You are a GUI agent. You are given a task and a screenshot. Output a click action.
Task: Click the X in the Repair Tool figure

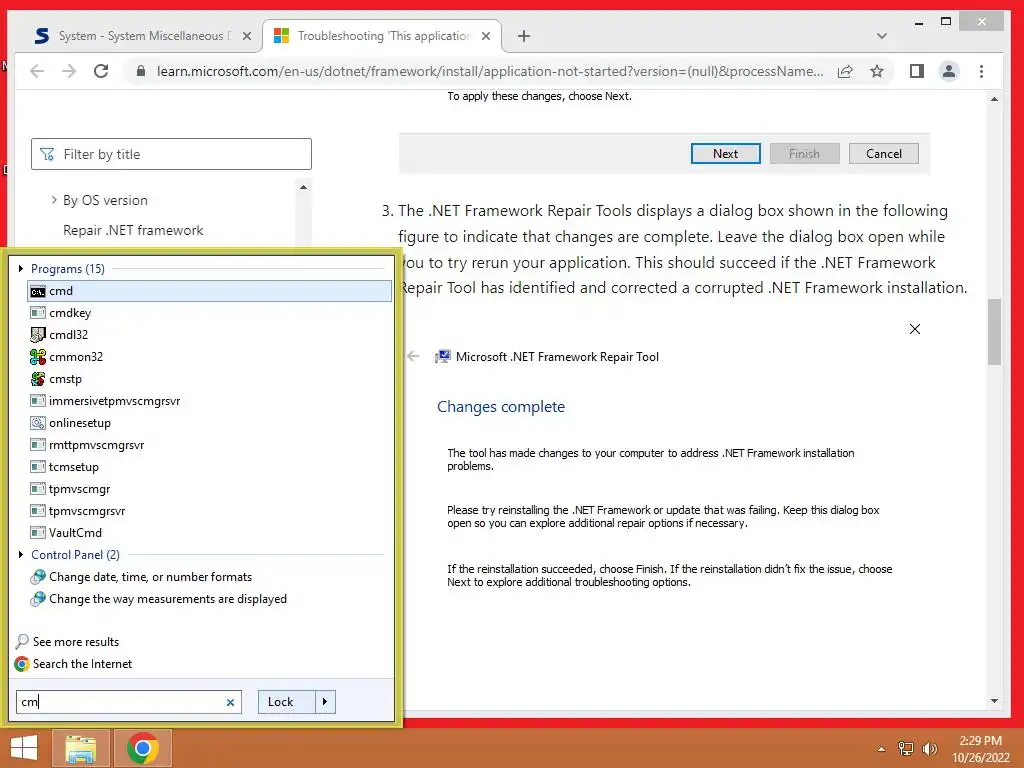[x=915, y=329]
